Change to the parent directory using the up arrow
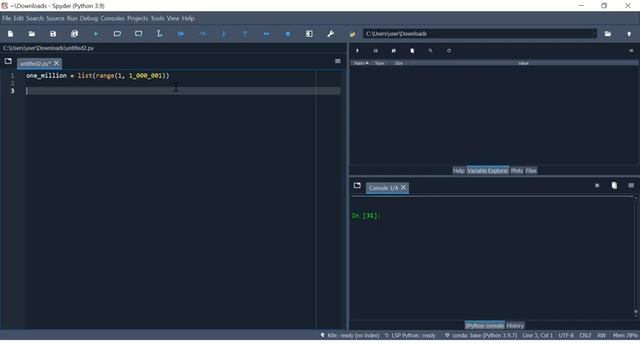The height and width of the screenshot is (360, 640). [x=629, y=34]
